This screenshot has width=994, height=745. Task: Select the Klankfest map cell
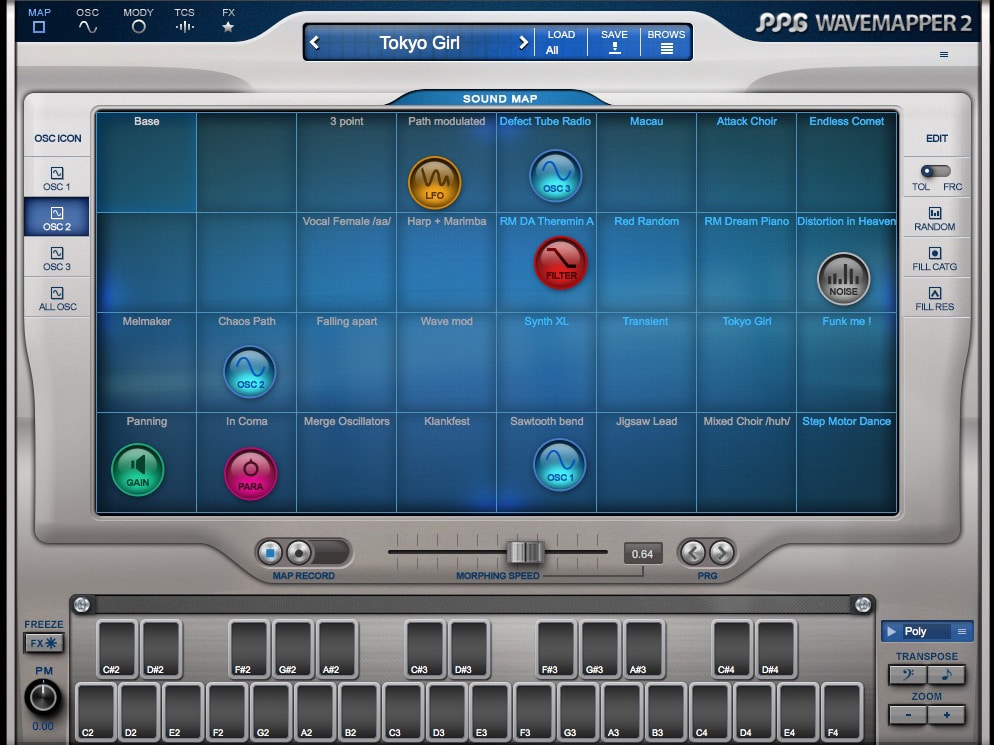[446, 462]
